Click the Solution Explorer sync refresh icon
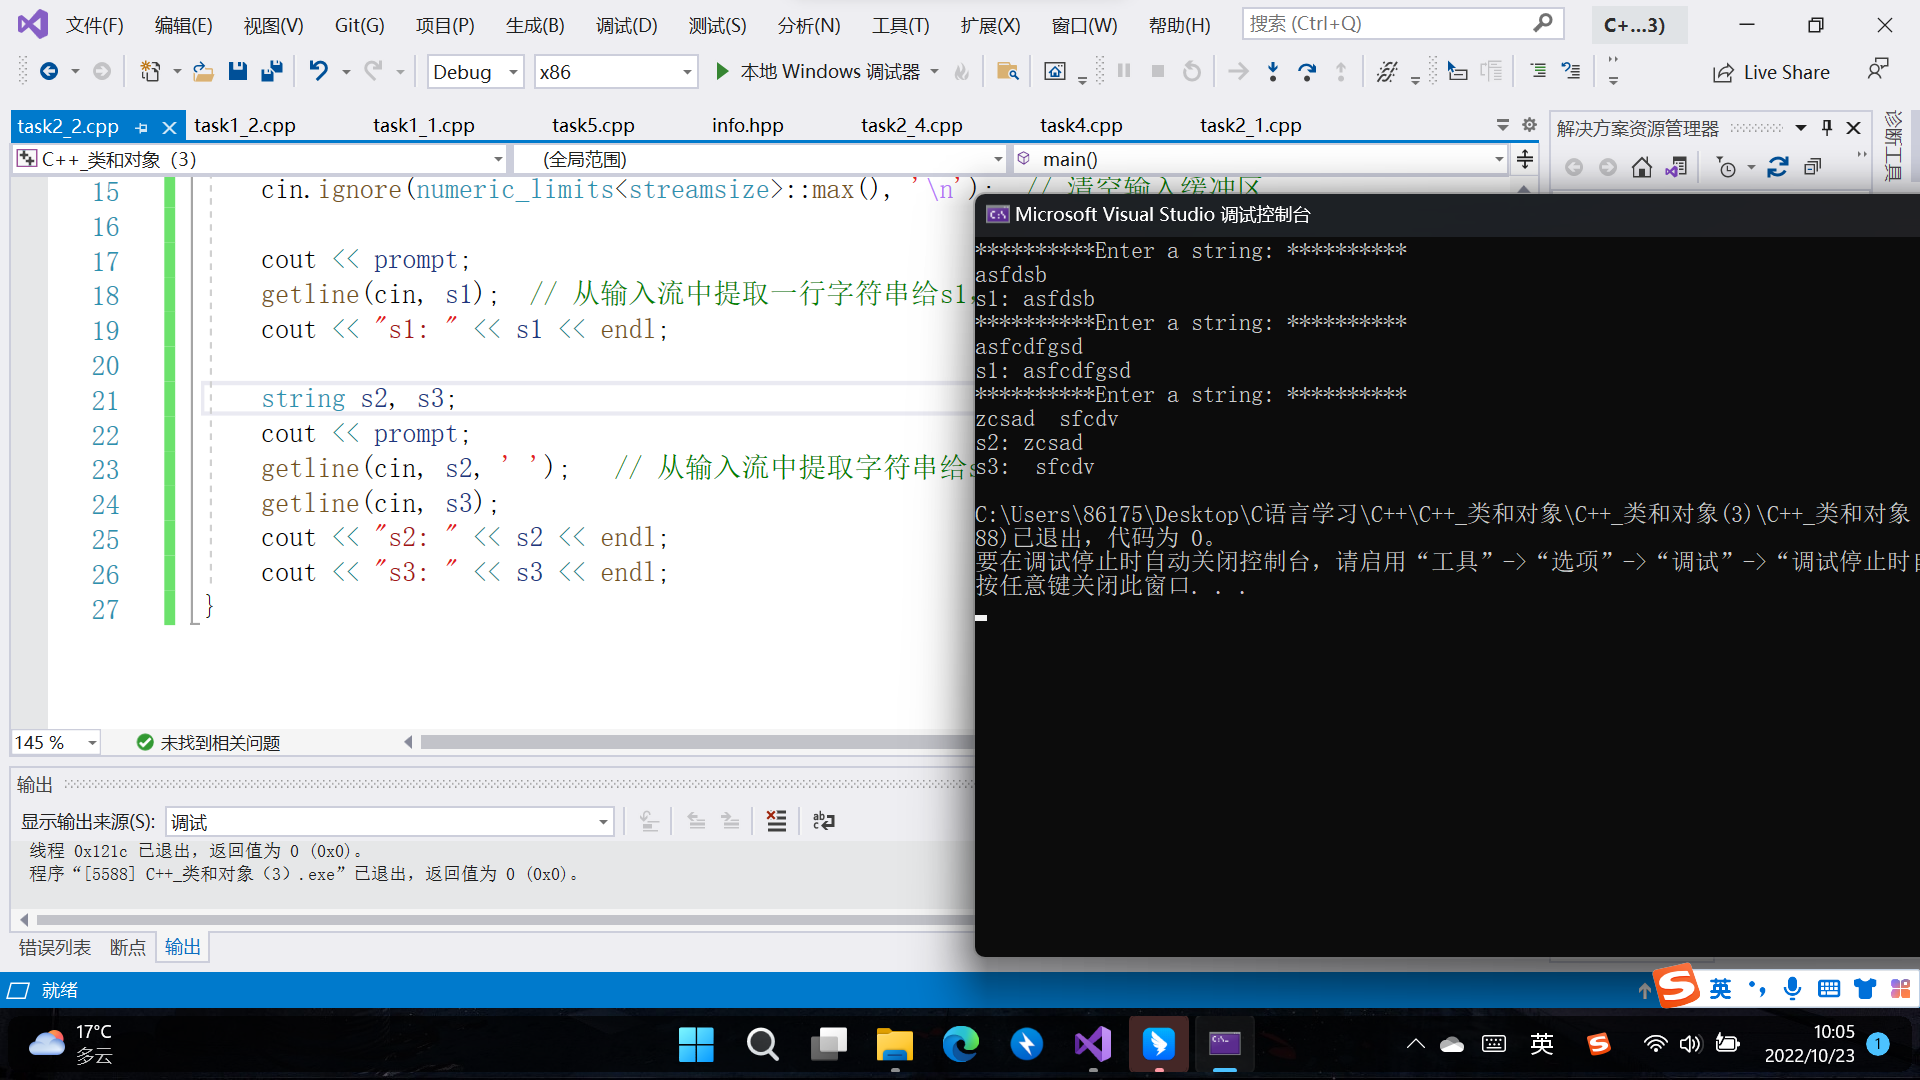 click(1777, 167)
